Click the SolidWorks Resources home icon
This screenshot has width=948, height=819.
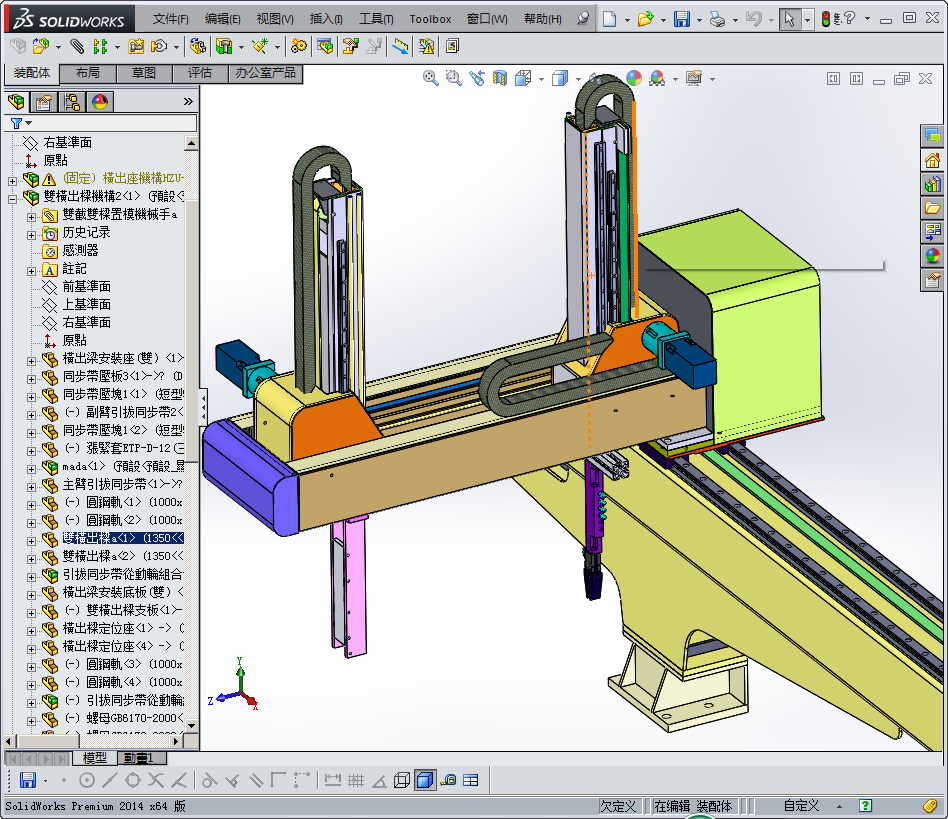(x=932, y=160)
